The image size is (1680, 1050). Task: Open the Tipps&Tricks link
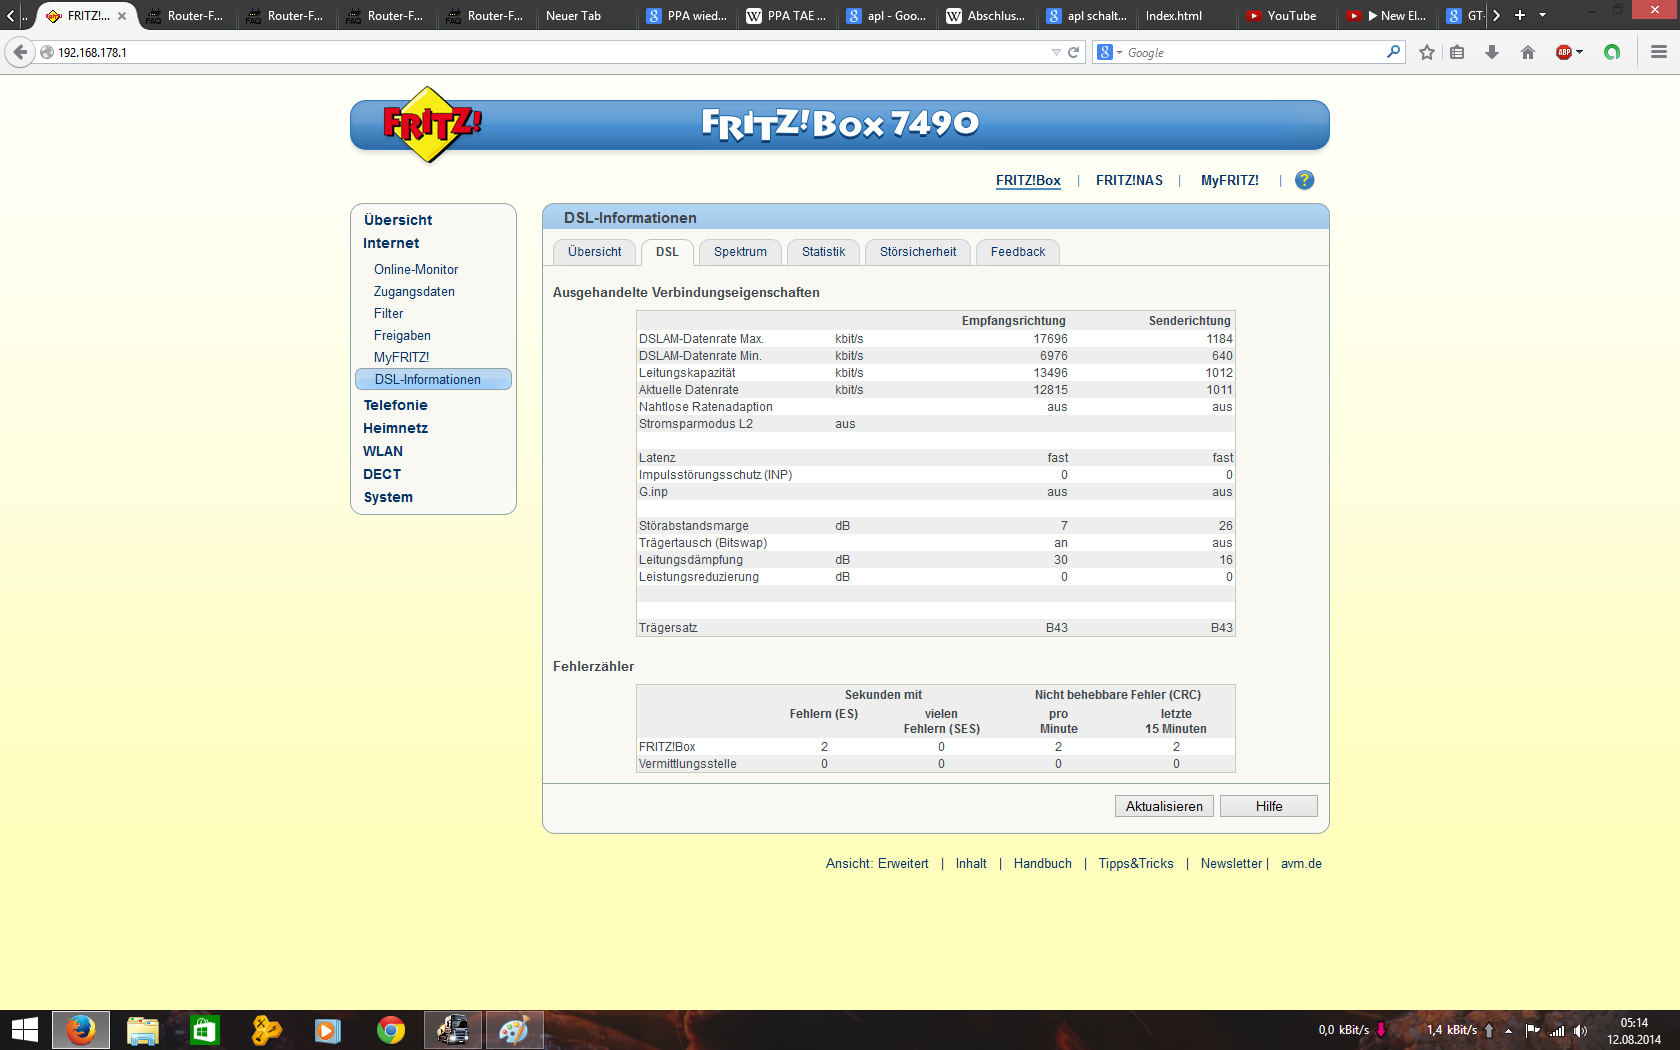pyautogui.click(x=1136, y=863)
